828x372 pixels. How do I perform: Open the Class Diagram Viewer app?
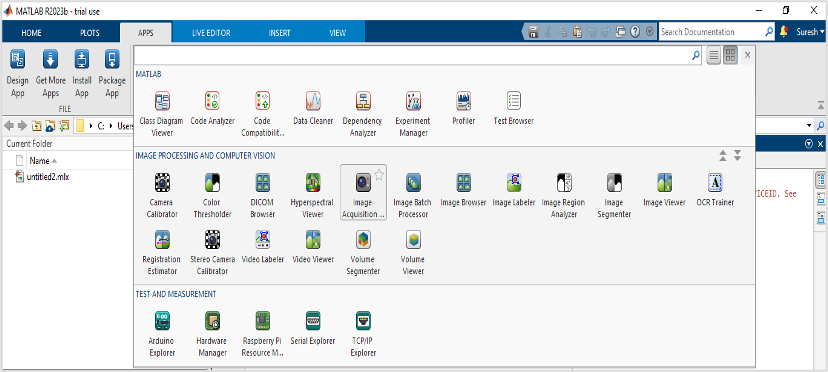point(161,113)
